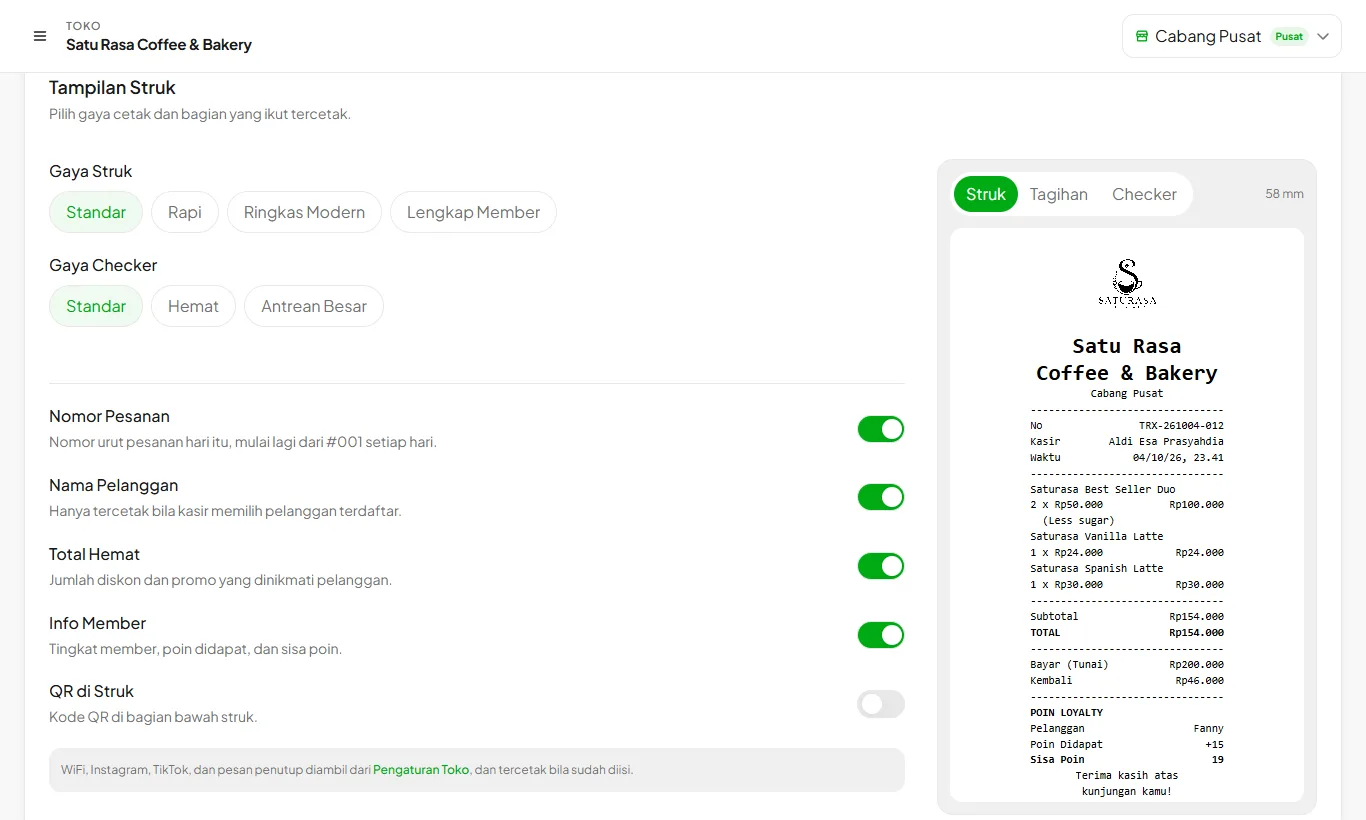The height and width of the screenshot is (820, 1366).
Task: Open the hamburger navigation menu
Action: [x=40, y=36]
